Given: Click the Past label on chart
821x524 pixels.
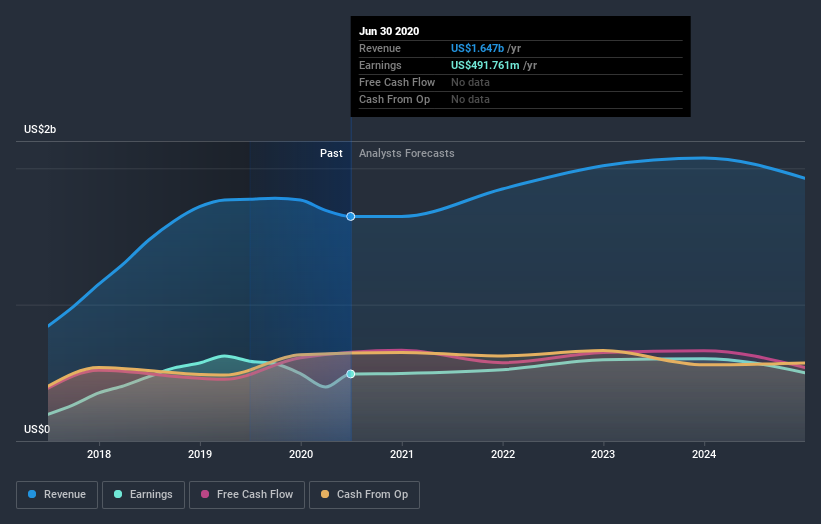Looking at the screenshot, I should tap(331, 153).
